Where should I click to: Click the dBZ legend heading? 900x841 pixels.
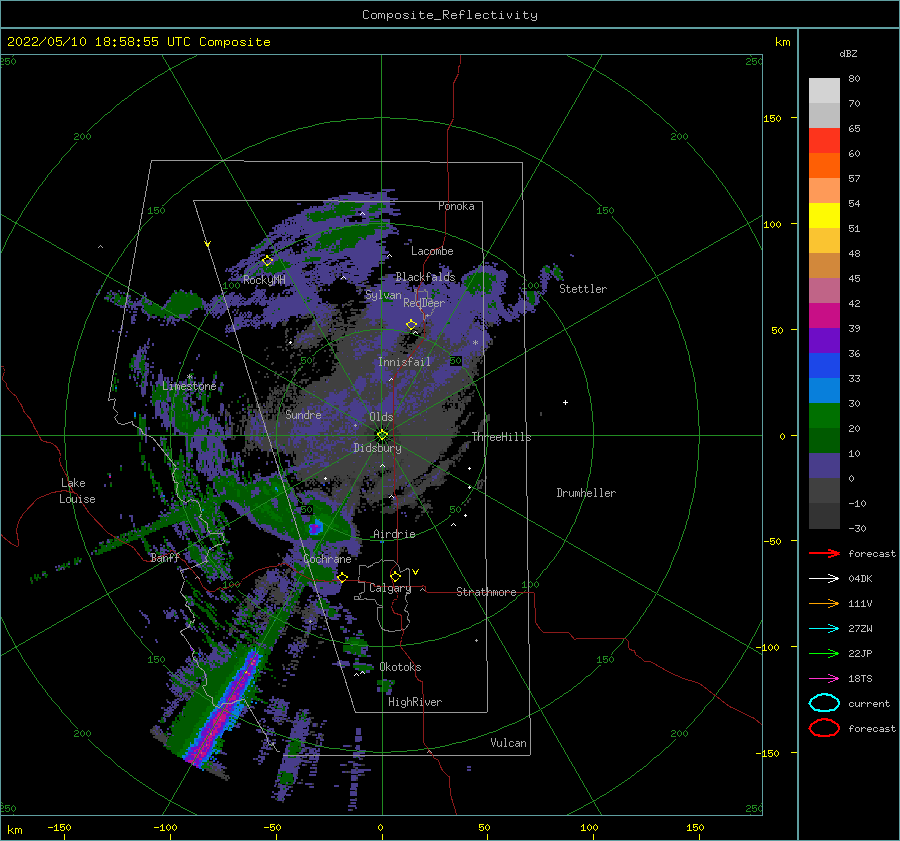848,53
